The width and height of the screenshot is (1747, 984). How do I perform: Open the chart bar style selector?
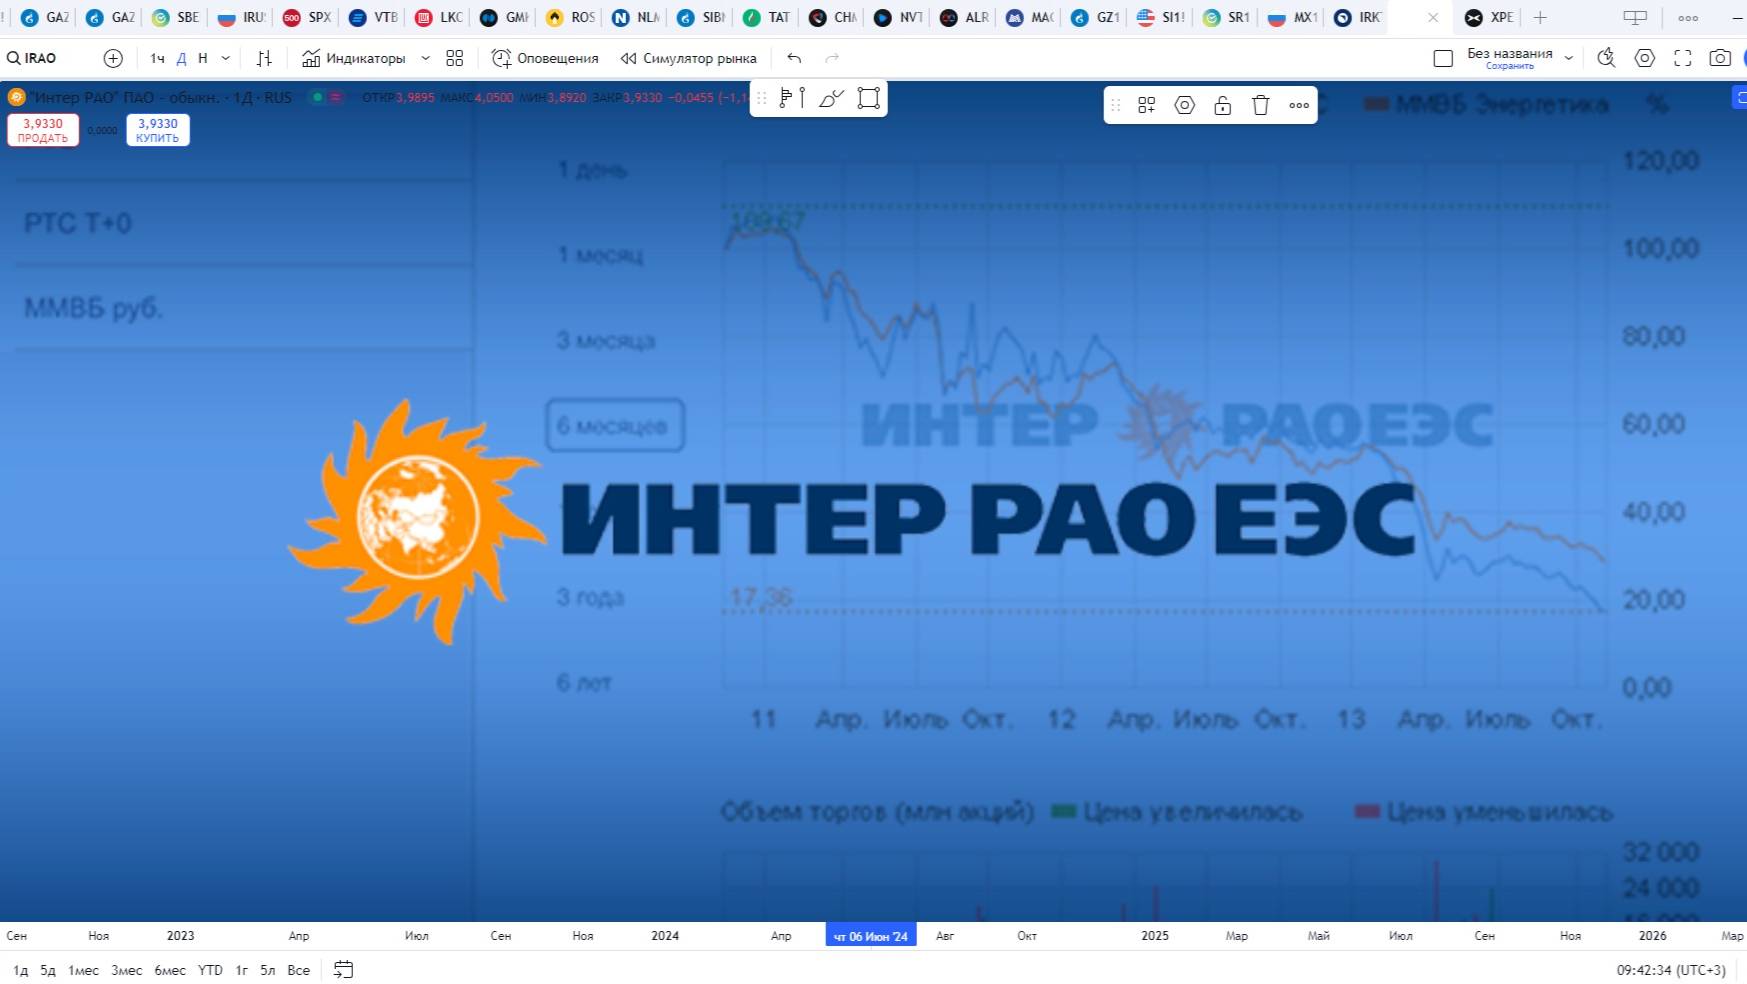tap(264, 58)
